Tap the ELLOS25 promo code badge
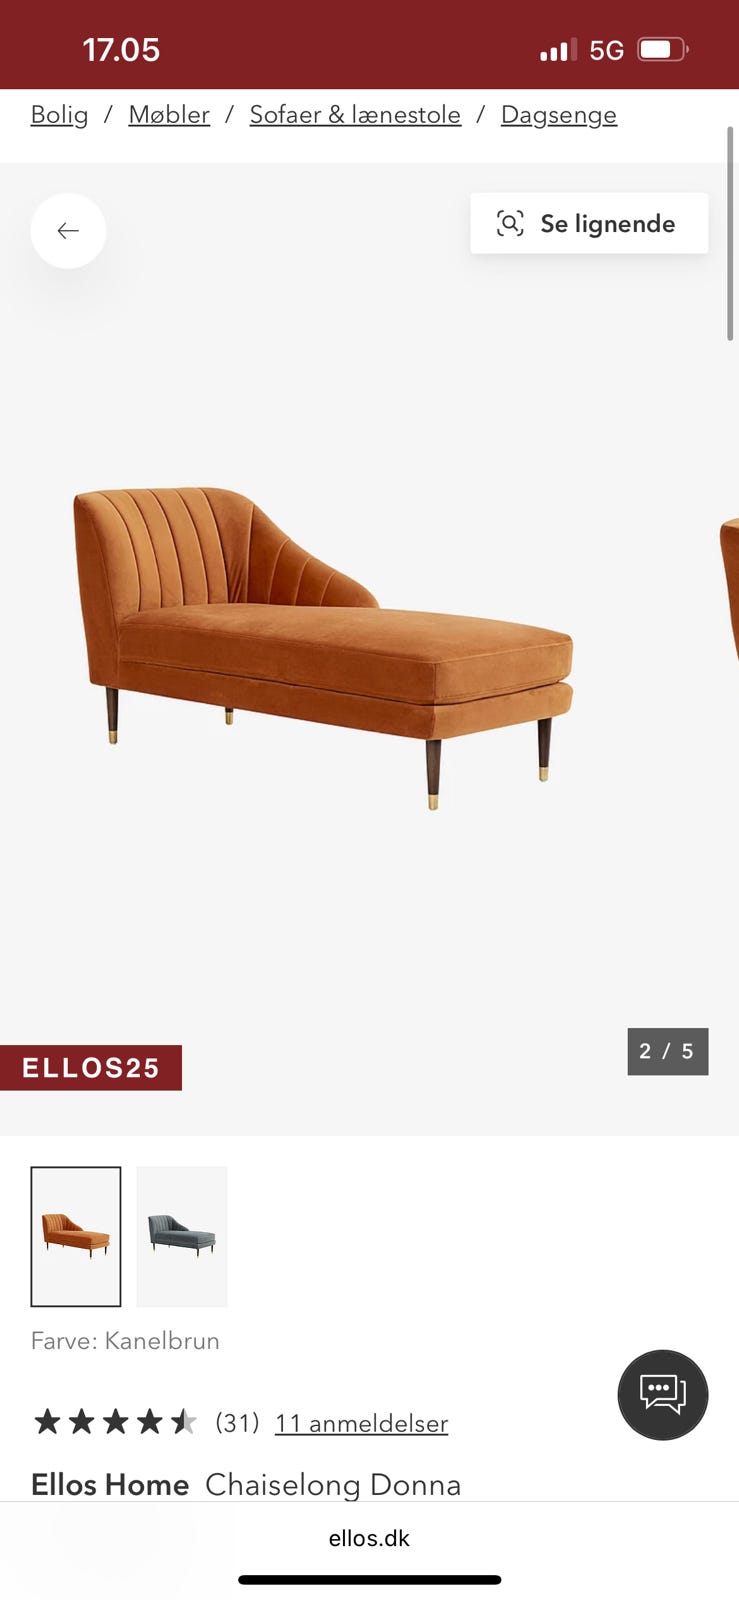The height and width of the screenshot is (1600, 739). (x=91, y=1068)
